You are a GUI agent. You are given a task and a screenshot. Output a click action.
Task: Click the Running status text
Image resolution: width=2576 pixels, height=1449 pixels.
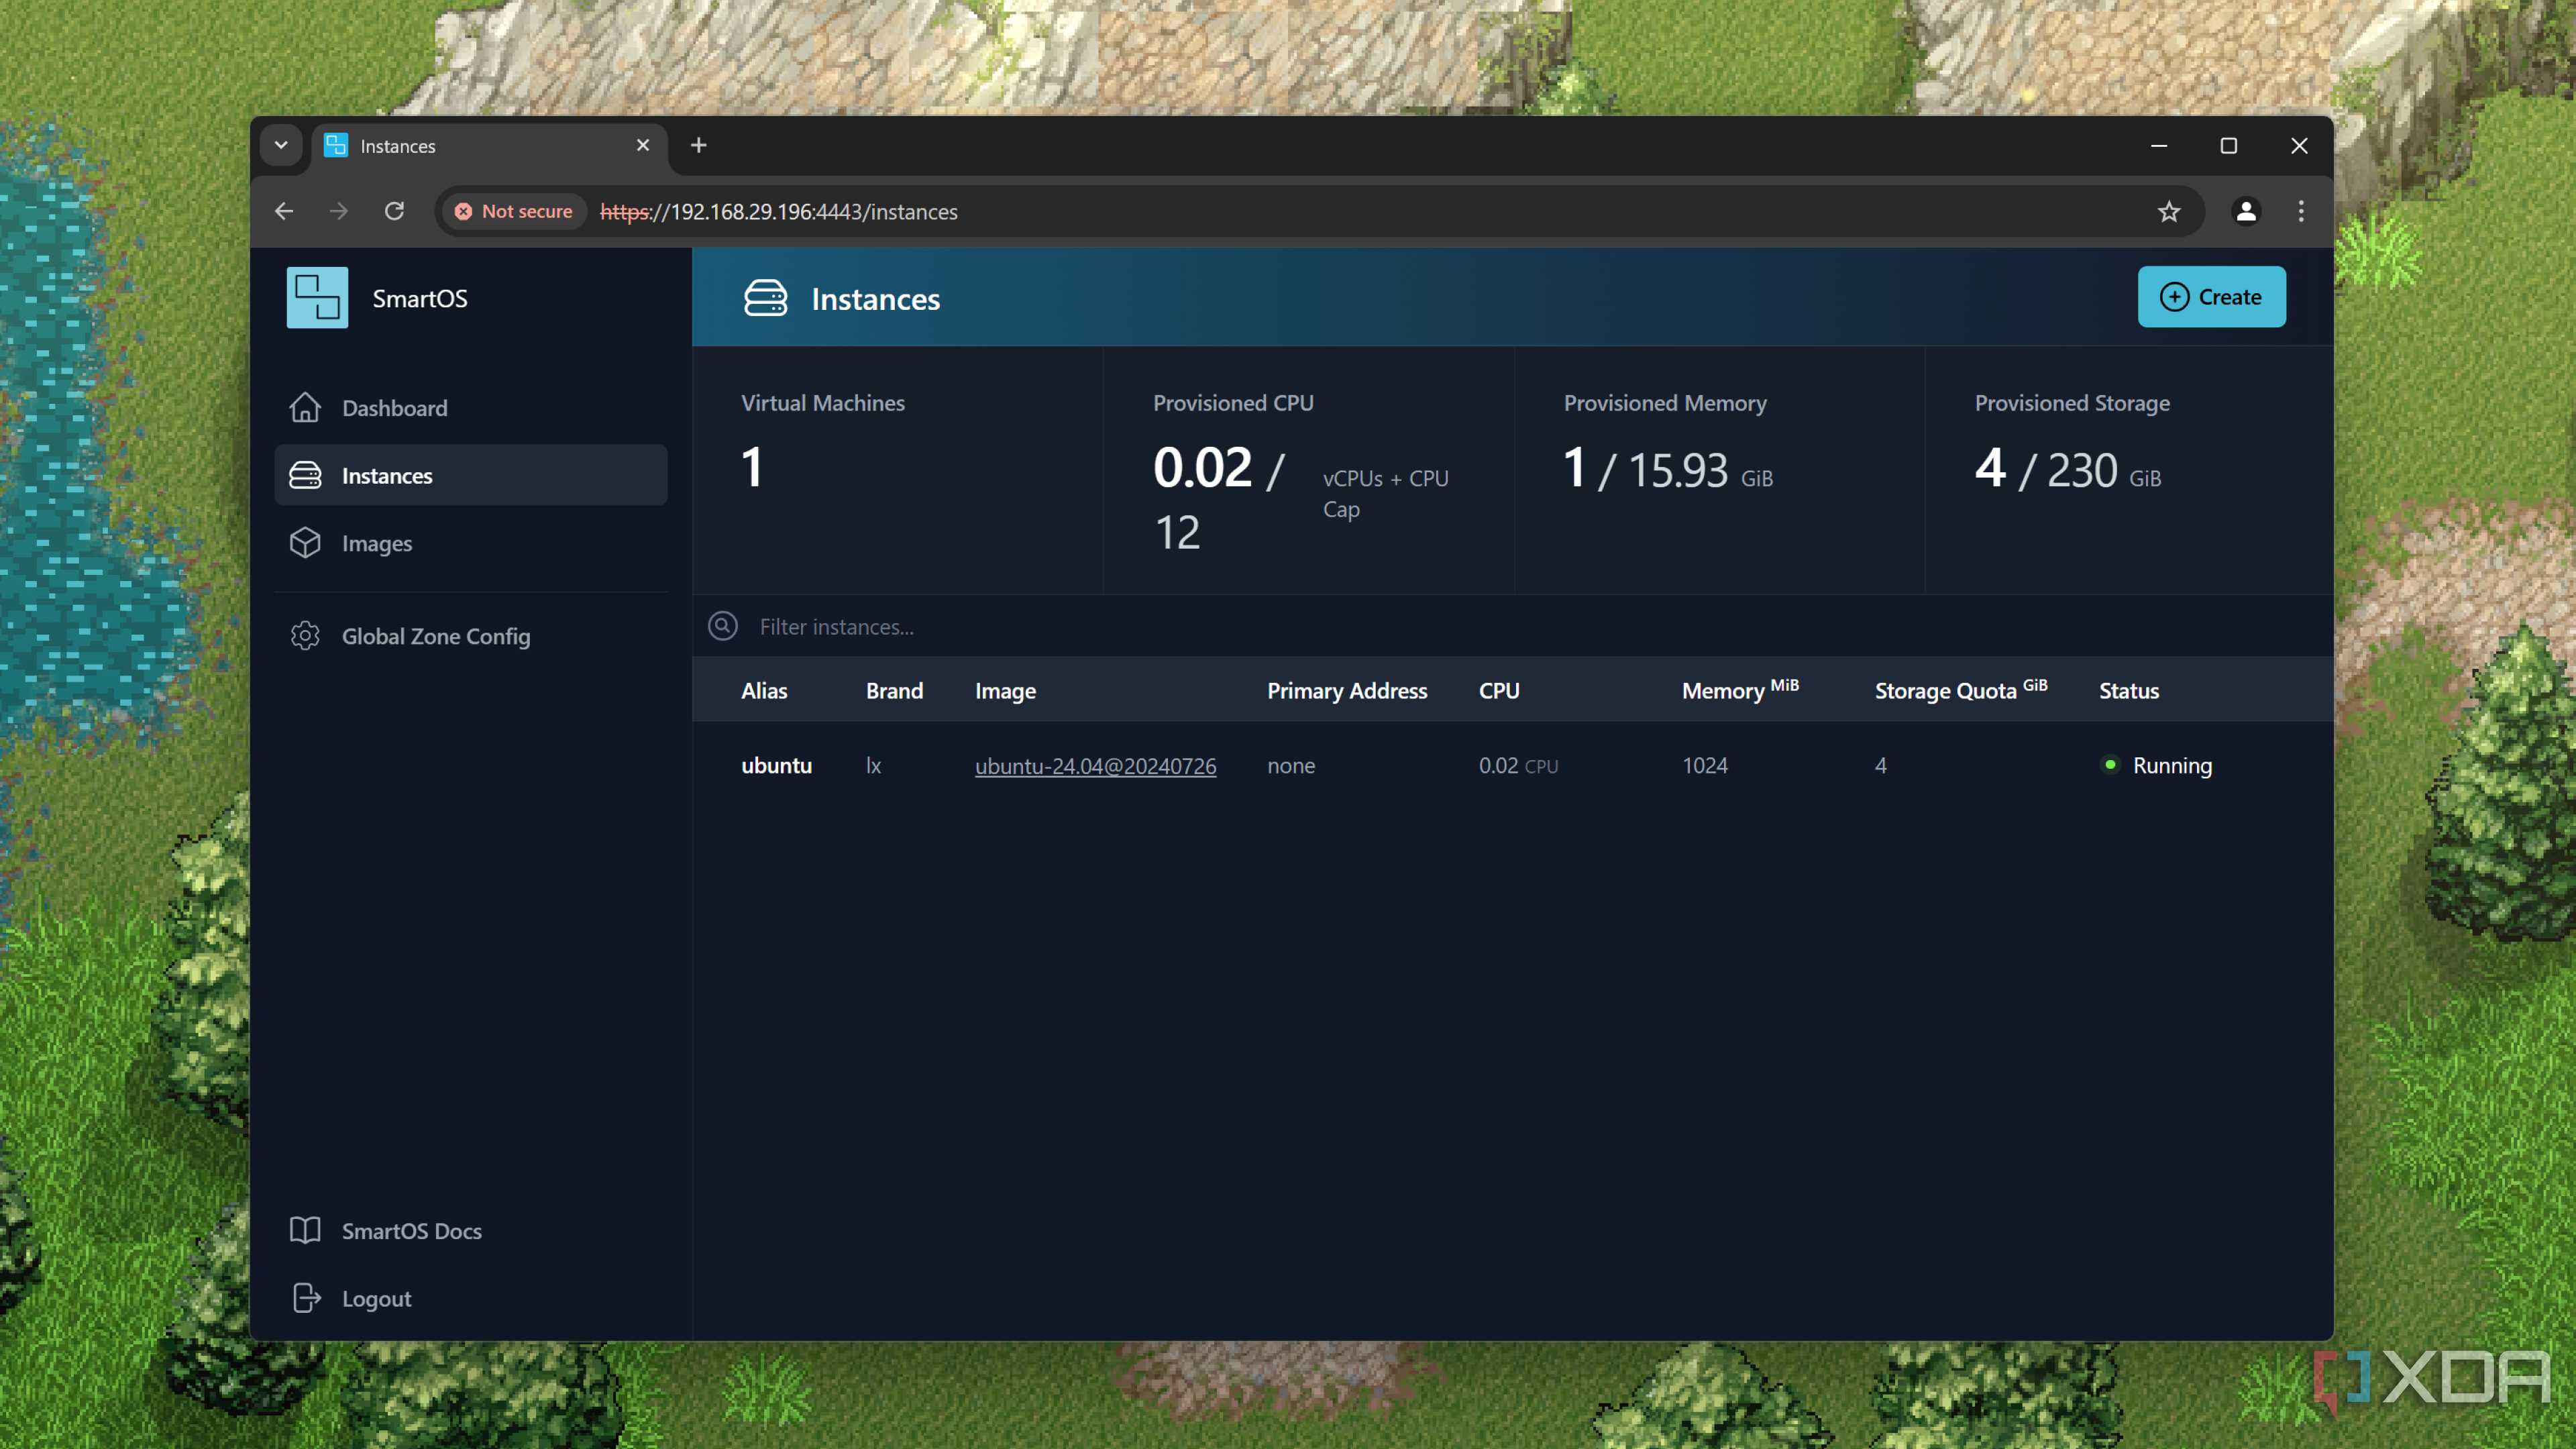(x=2172, y=765)
